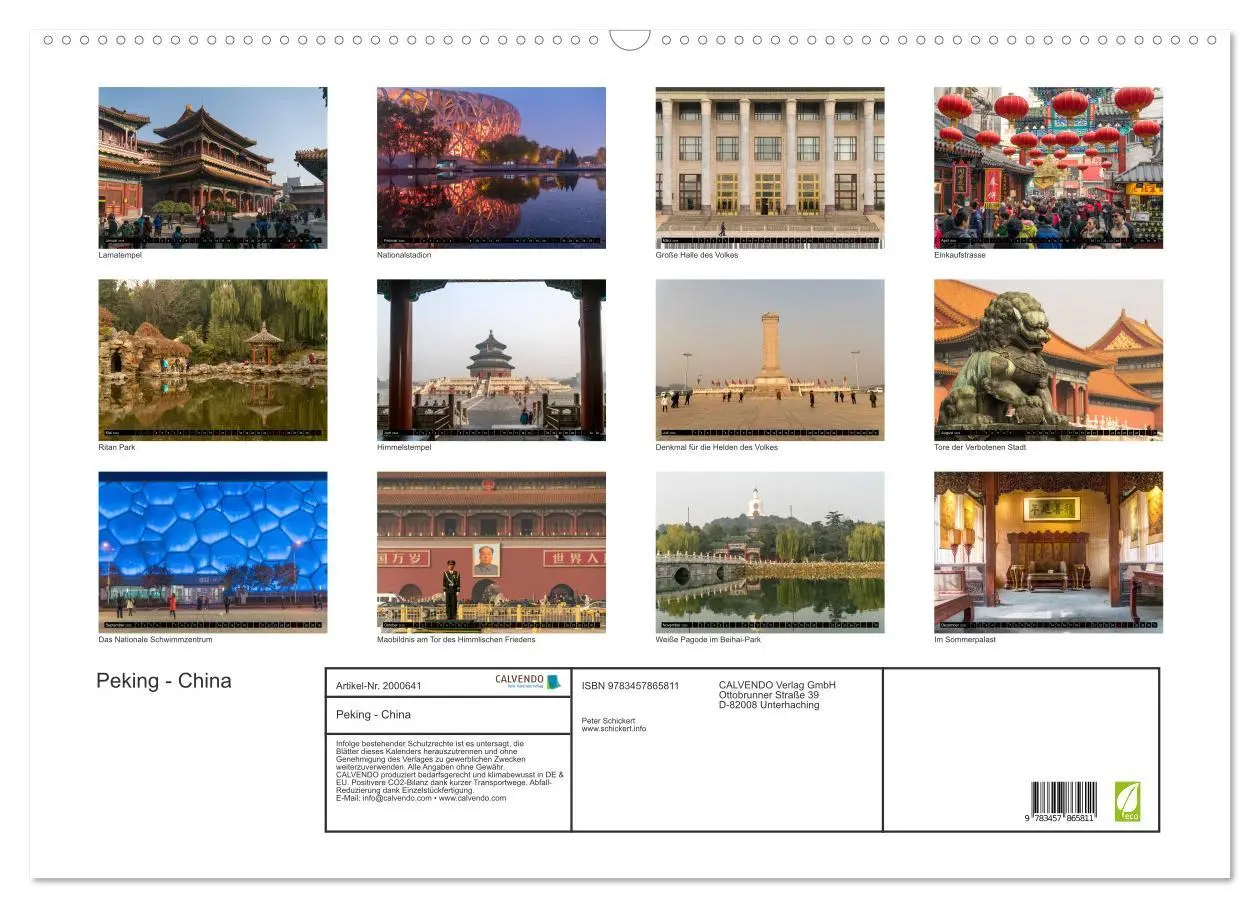Click the Ritan Park thumbnail
Screen dimensions: 1260x908
[x=211, y=358]
